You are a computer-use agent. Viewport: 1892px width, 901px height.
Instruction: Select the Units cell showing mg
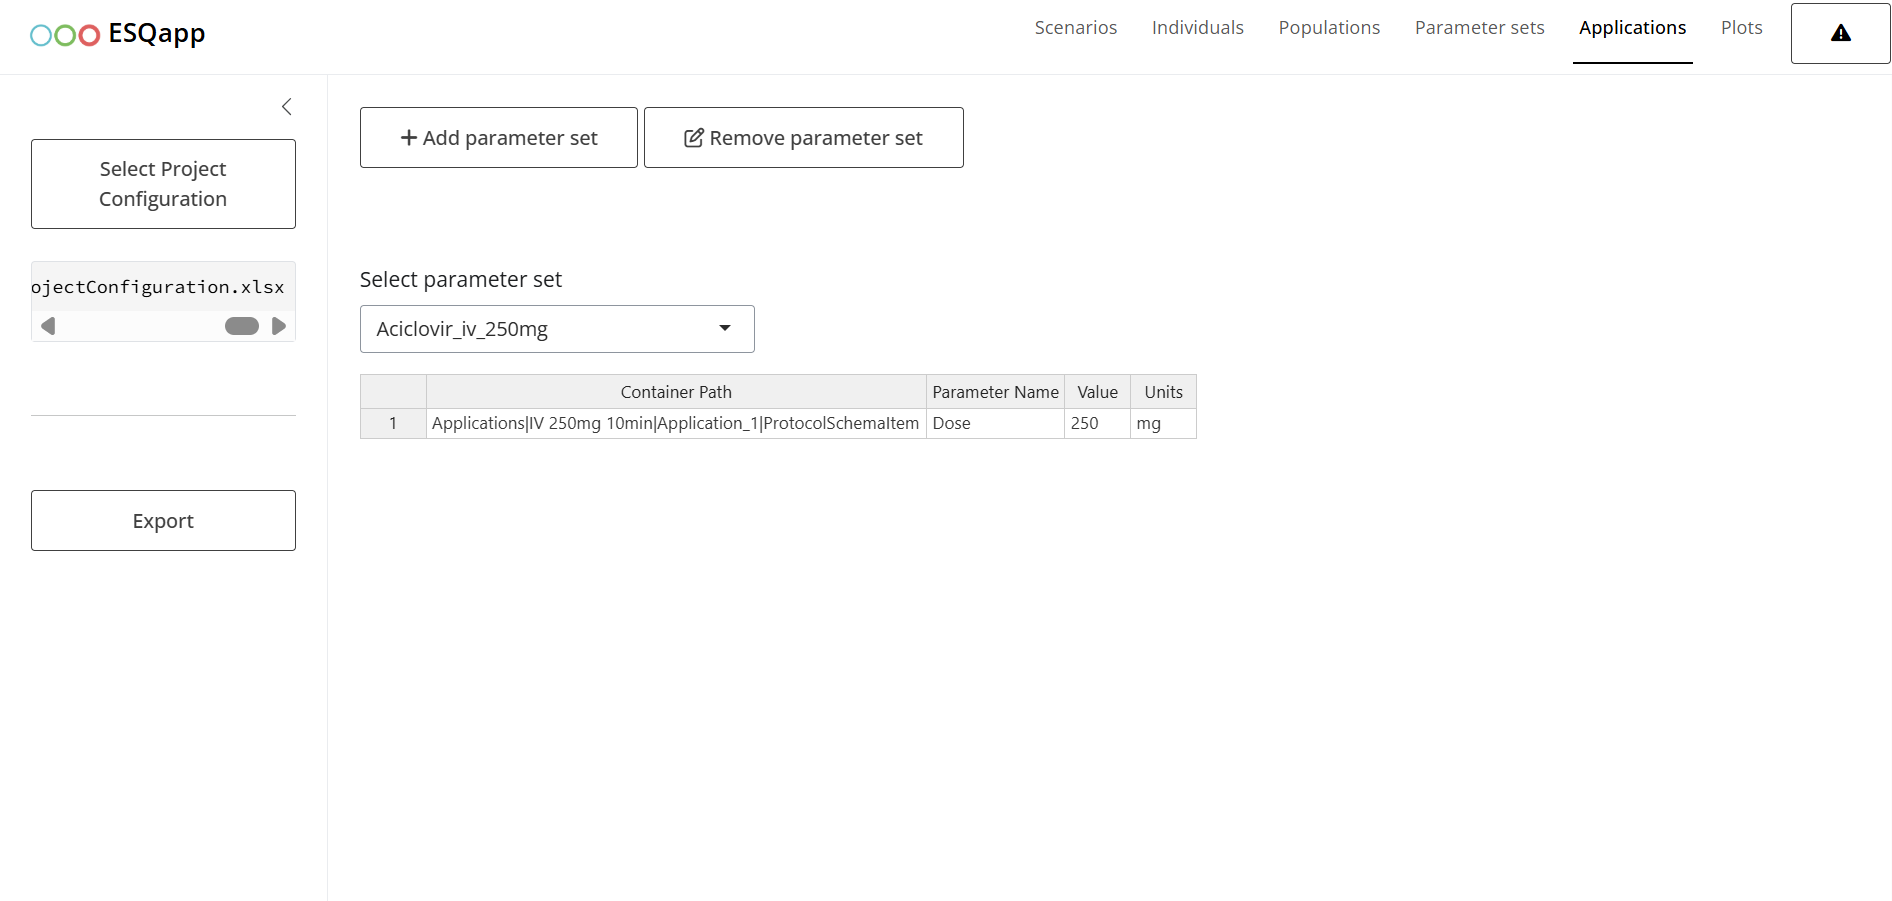1162,424
